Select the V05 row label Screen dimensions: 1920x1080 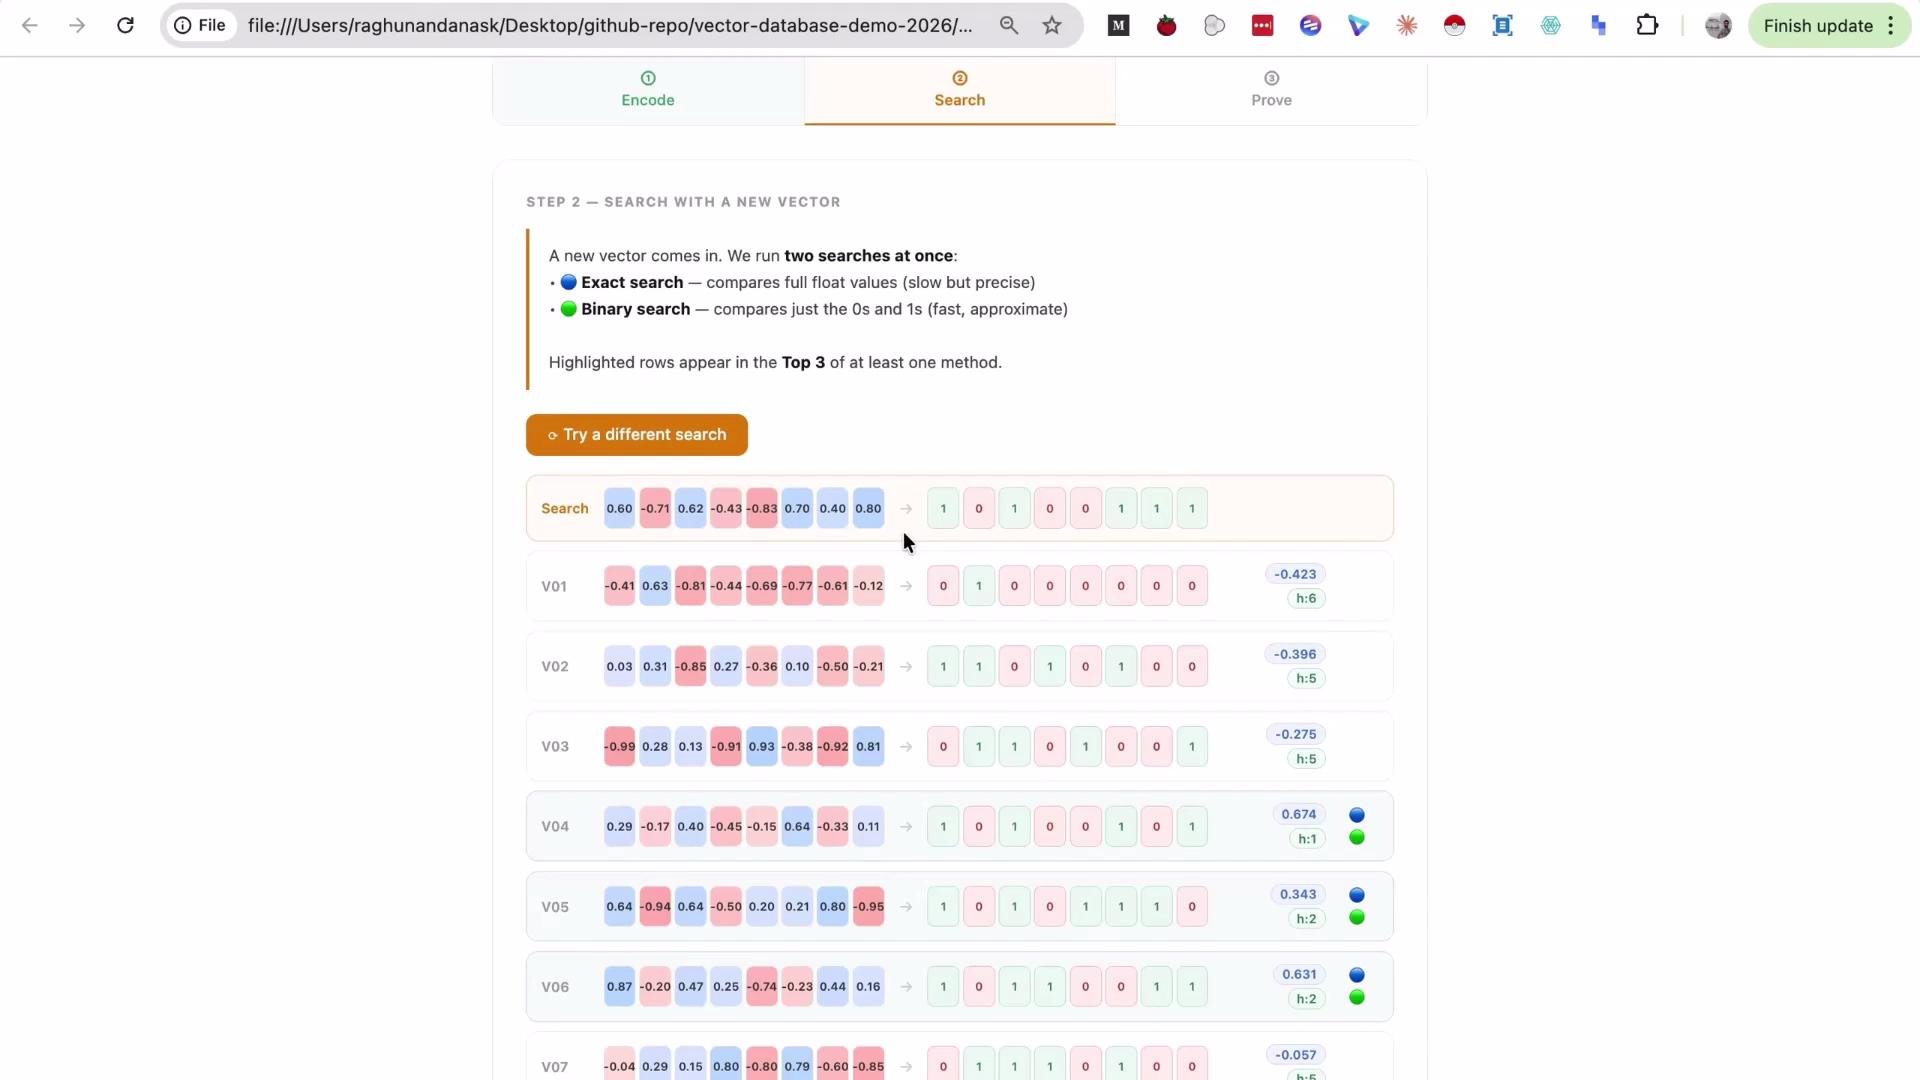pyautogui.click(x=555, y=907)
